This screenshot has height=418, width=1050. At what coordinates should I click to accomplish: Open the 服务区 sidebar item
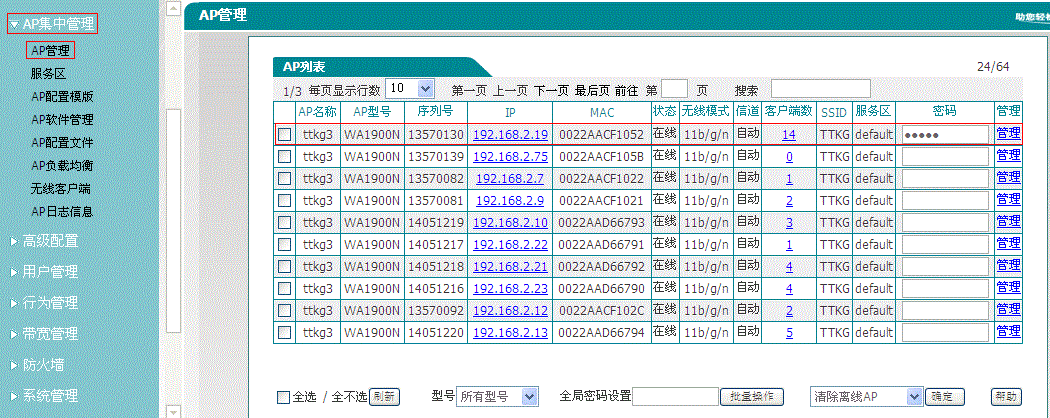(48, 74)
